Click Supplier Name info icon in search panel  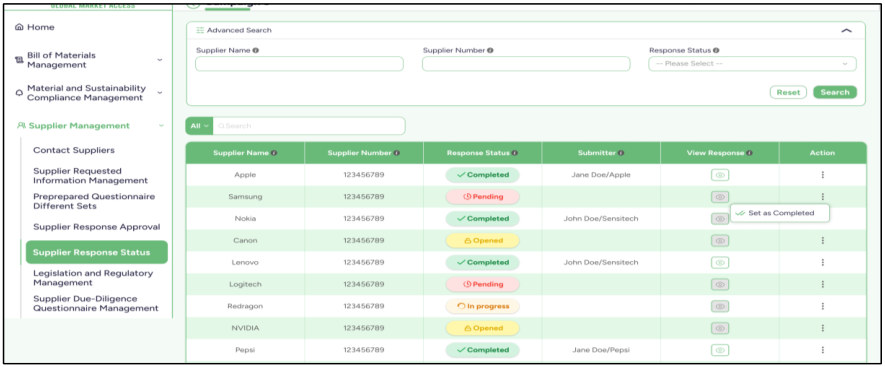256,50
